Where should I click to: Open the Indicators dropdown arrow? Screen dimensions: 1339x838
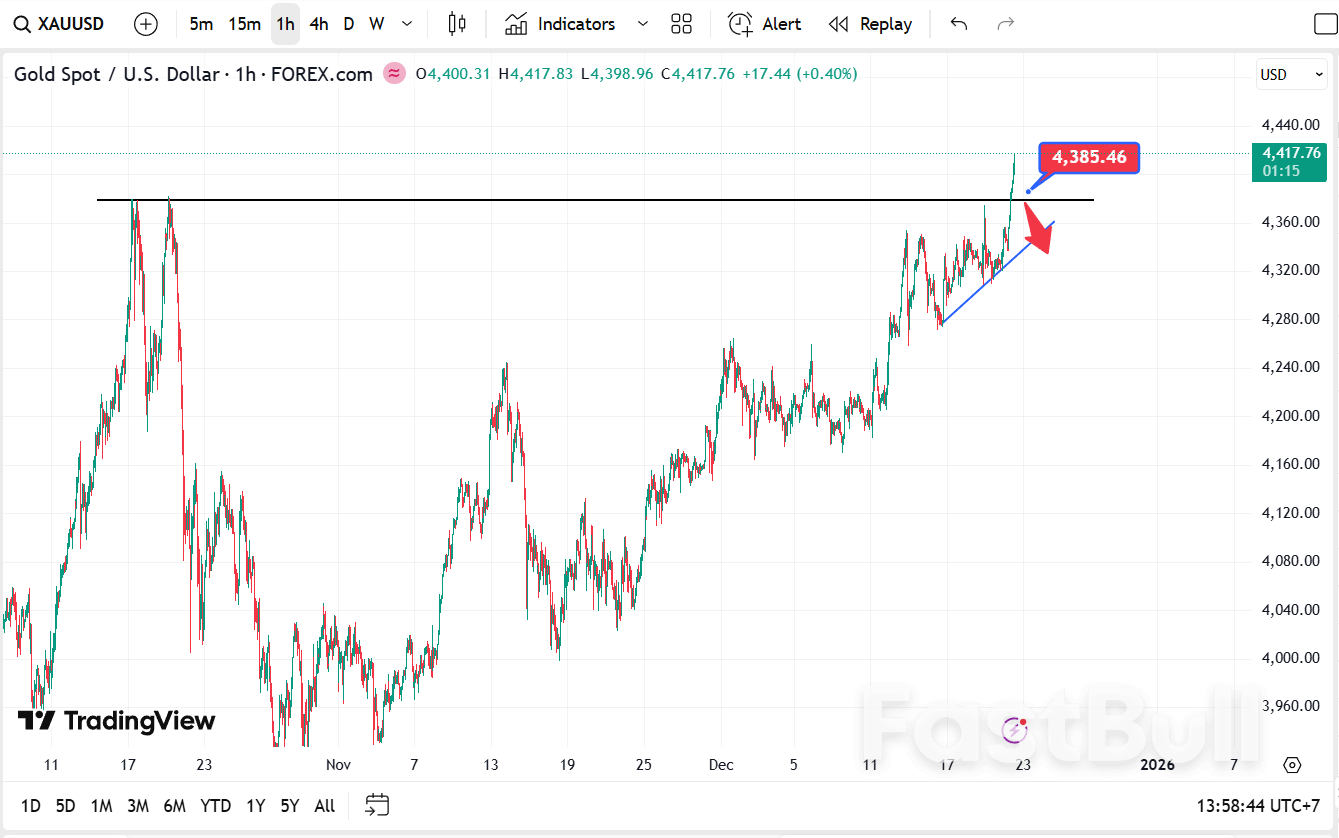coord(642,23)
